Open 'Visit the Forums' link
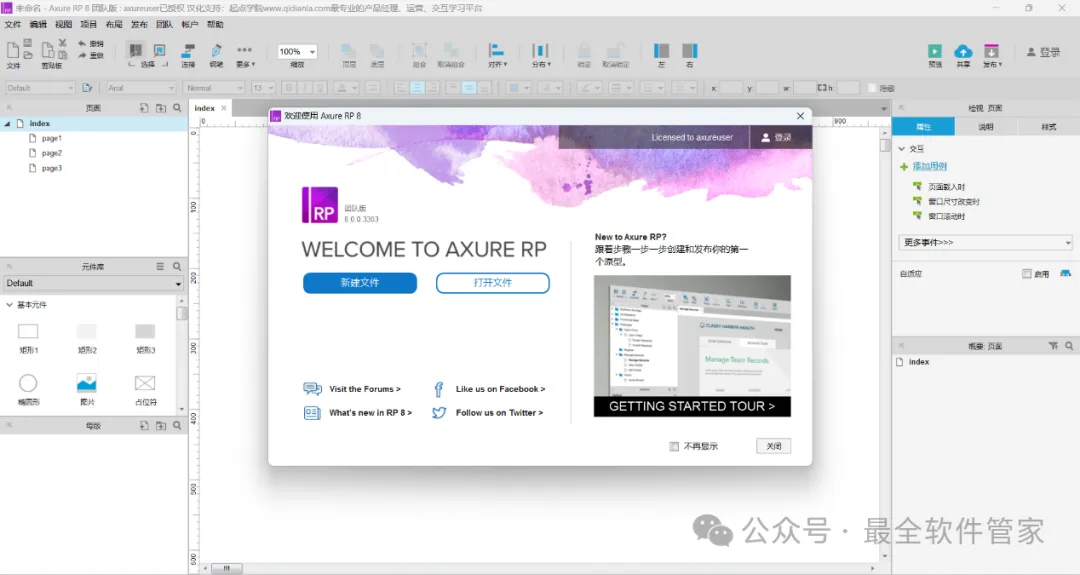Screen dimensions: 1080x575 click(364, 389)
